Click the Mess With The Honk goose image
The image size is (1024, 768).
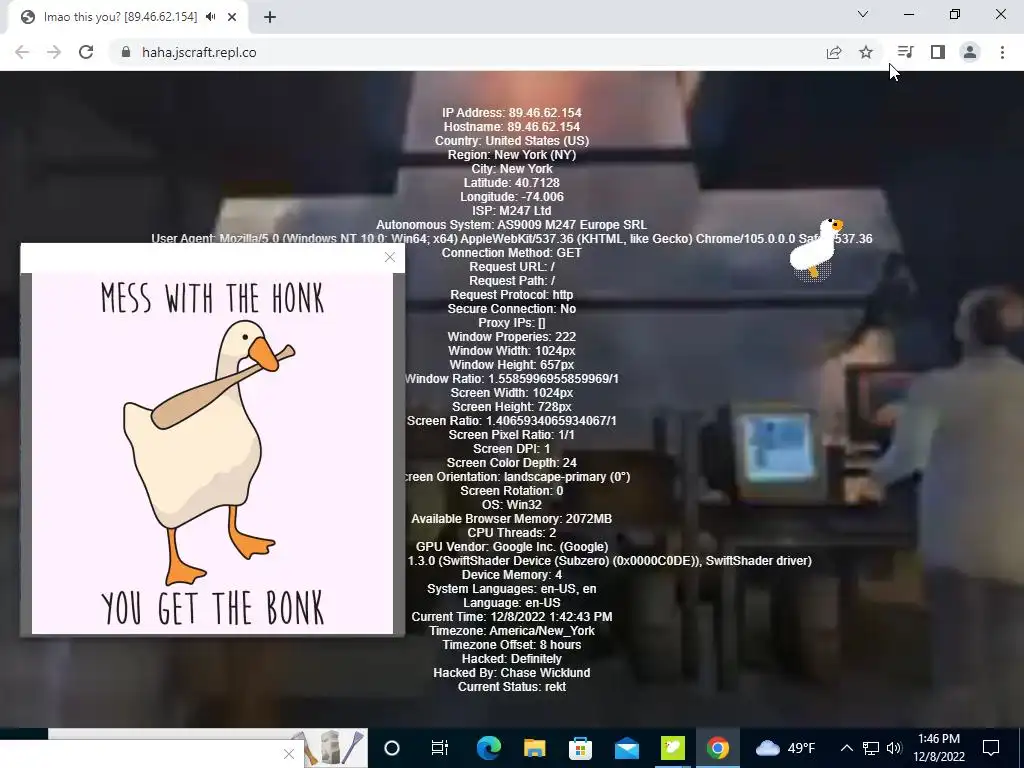point(212,453)
